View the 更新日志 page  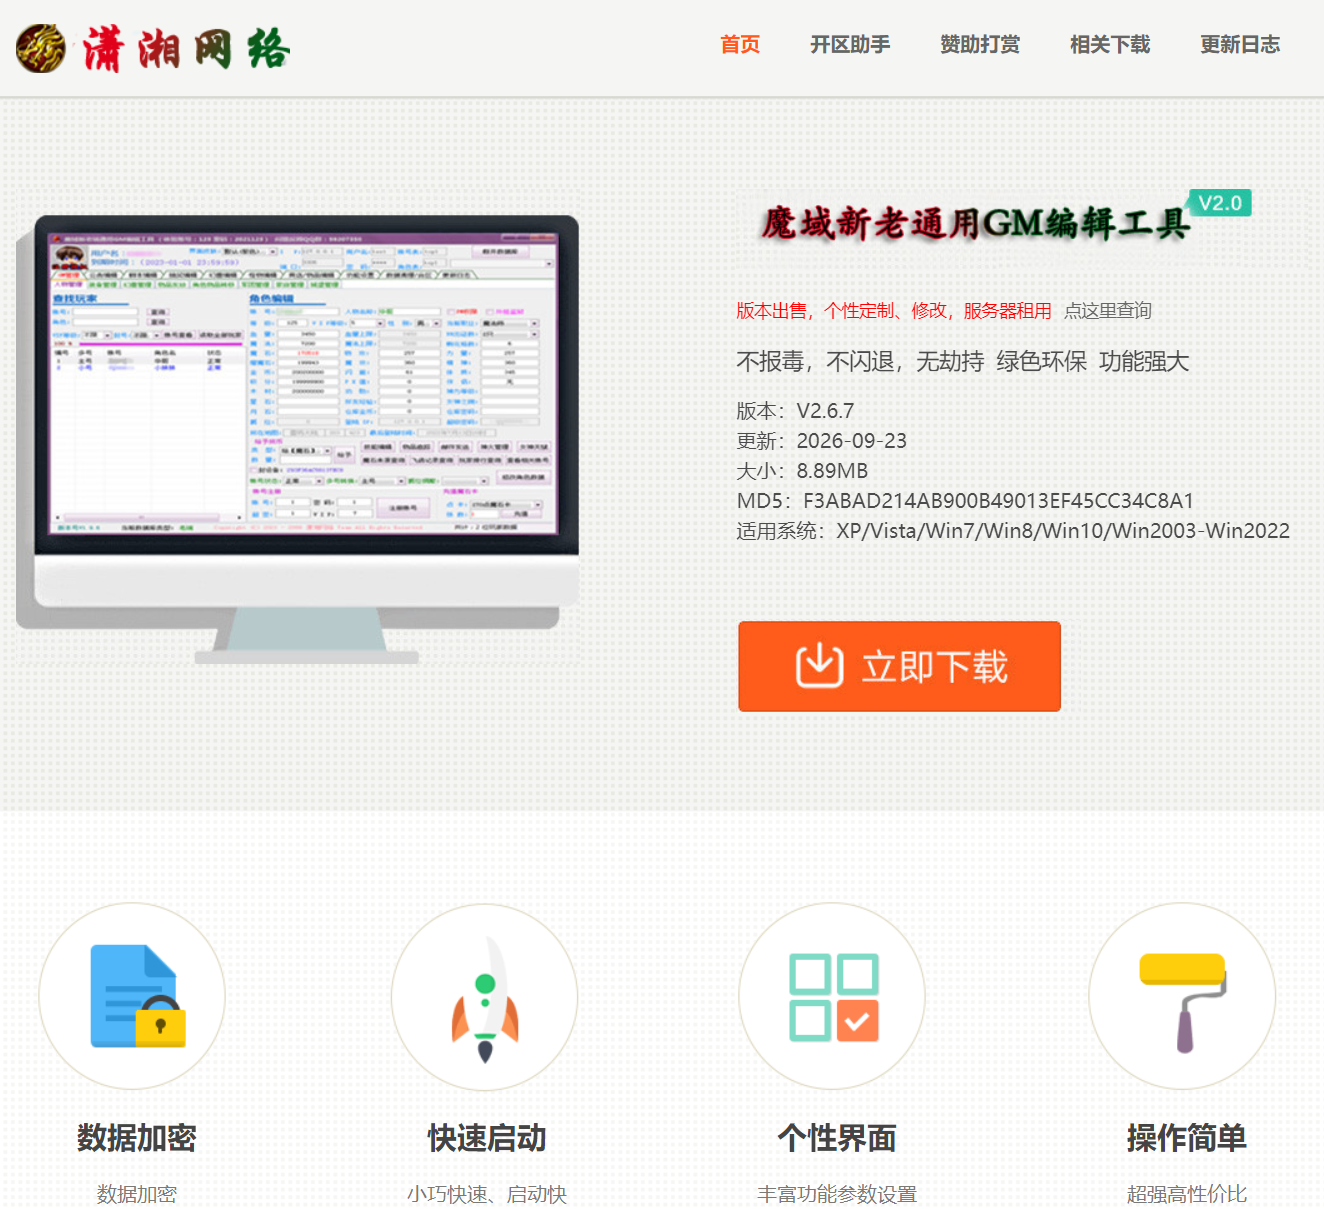point(1240,45)
